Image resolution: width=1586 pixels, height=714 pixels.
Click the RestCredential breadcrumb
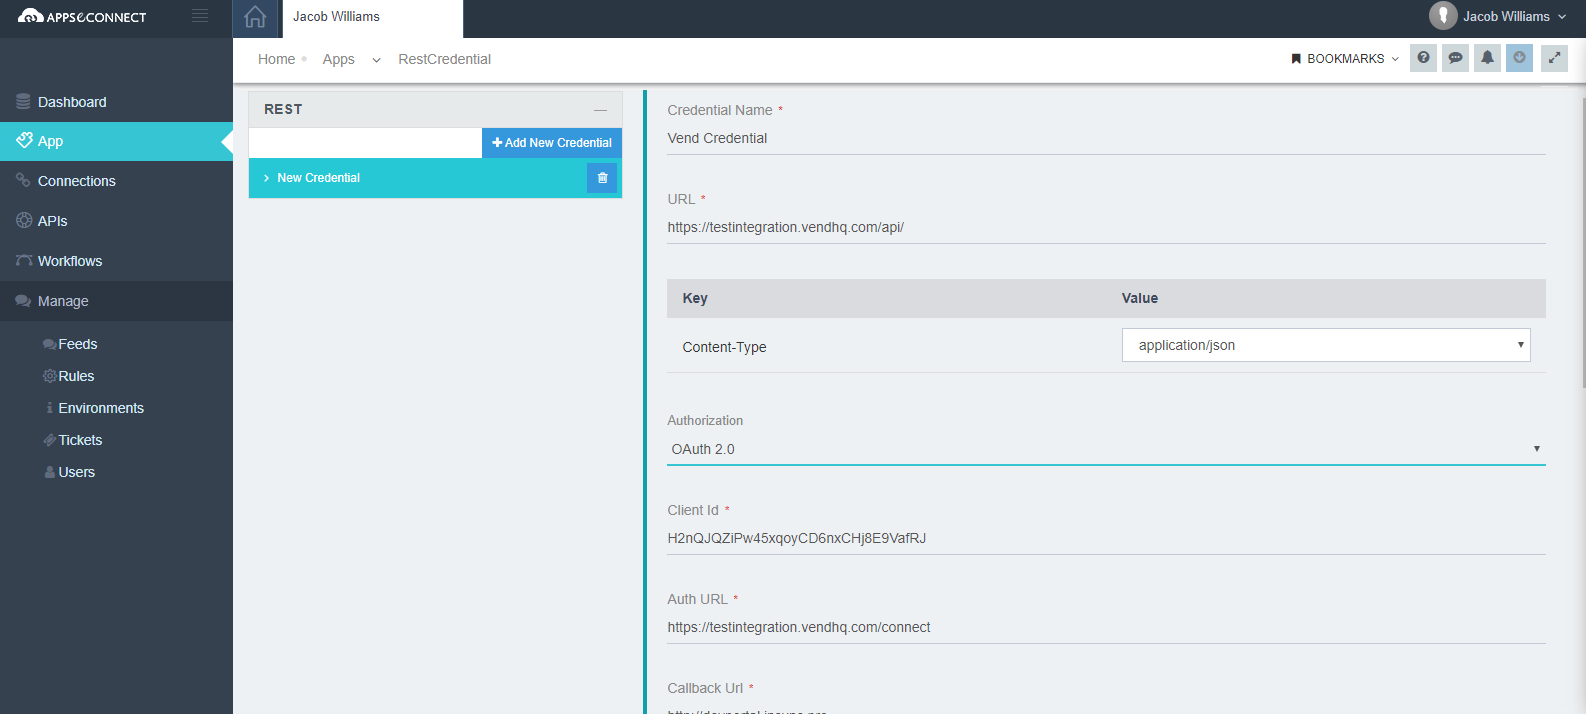444,59
